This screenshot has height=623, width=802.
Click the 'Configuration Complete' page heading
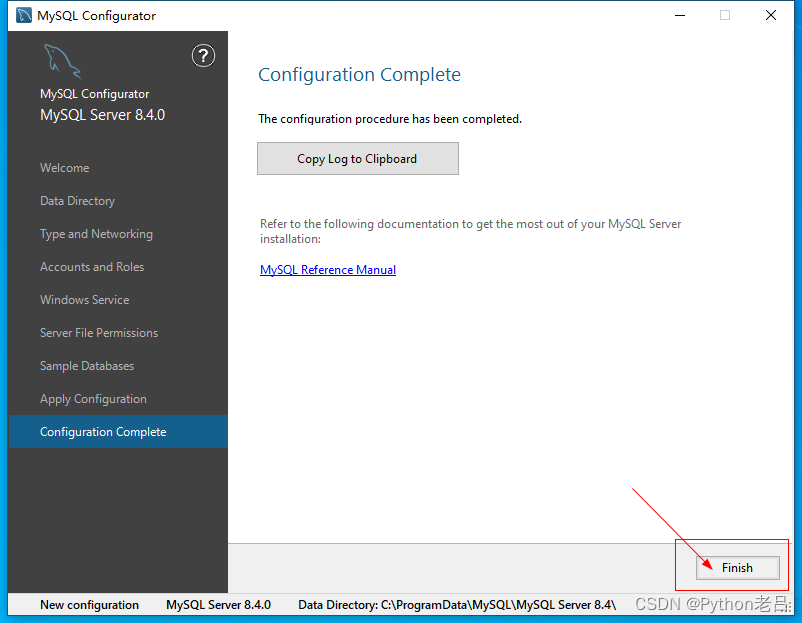(x=359, y=75)
